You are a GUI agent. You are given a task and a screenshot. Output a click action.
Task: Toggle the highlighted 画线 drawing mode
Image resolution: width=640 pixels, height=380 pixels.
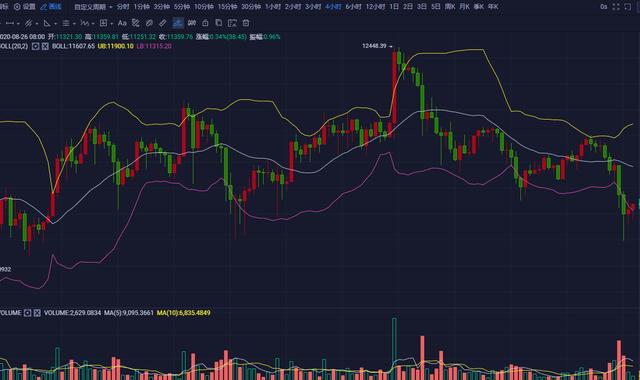pos(51,7)
